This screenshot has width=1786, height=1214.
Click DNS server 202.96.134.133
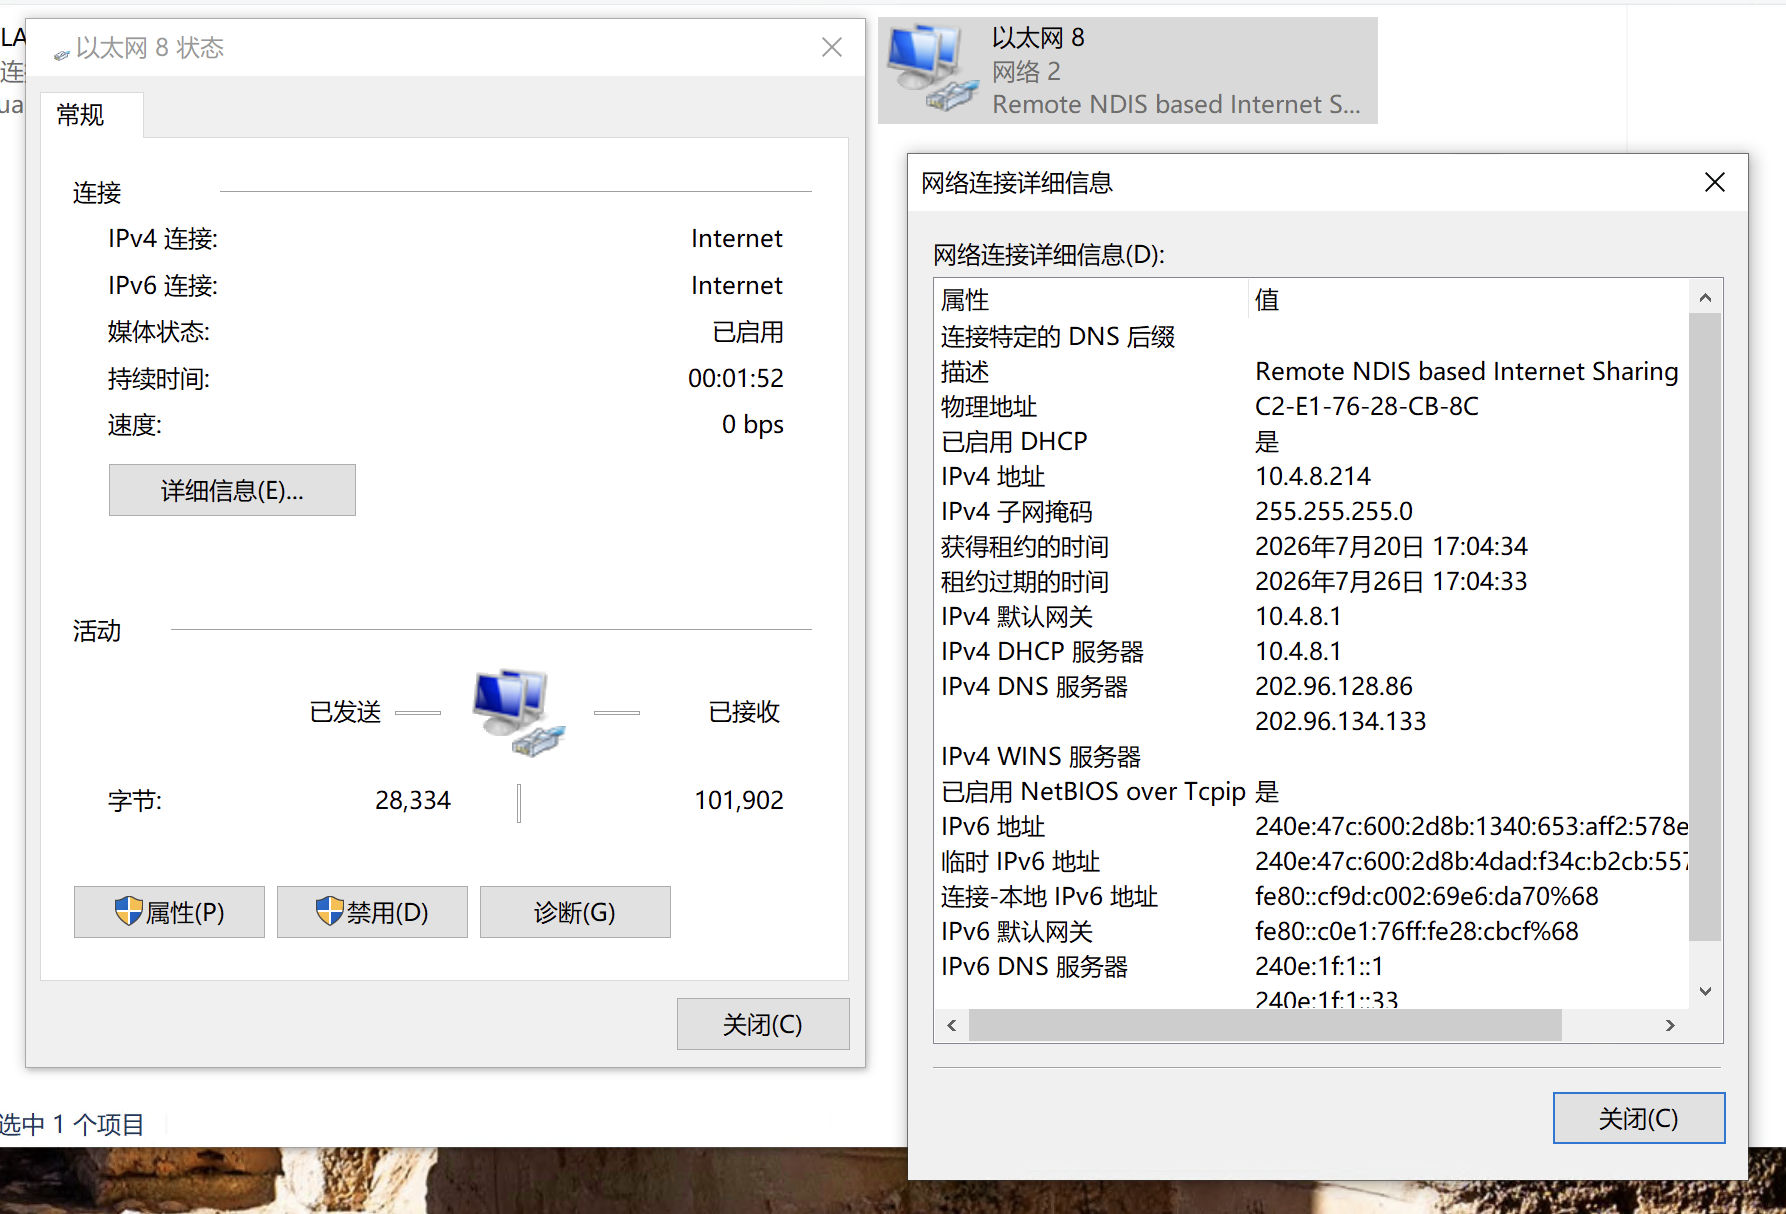pyautogui.click(x=1341, y=722)
